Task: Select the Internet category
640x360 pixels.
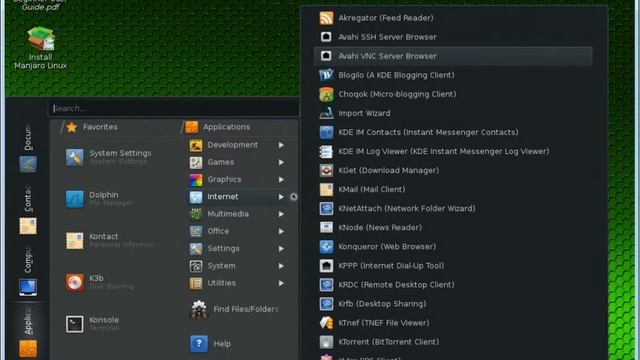Action: (x=237, y=197)
